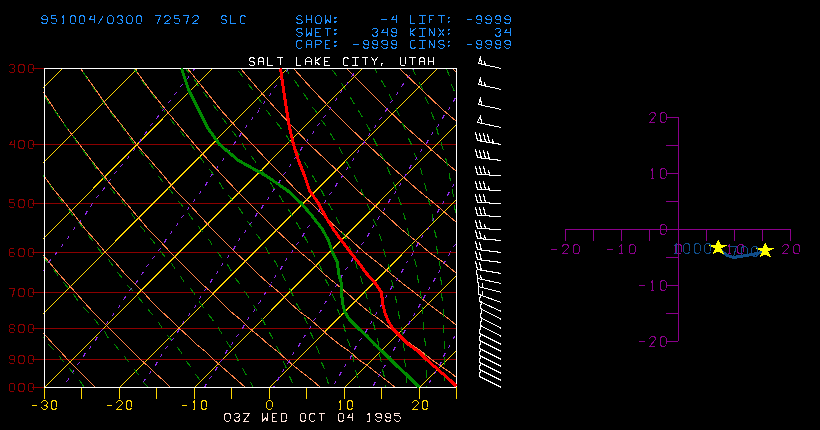Click the 700 pressure level label
Screen dimensions: 820x430
(x=21, y=292)
